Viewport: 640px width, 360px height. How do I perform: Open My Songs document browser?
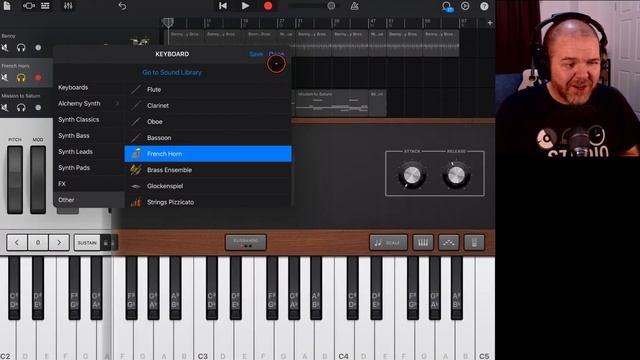point(7,6)
